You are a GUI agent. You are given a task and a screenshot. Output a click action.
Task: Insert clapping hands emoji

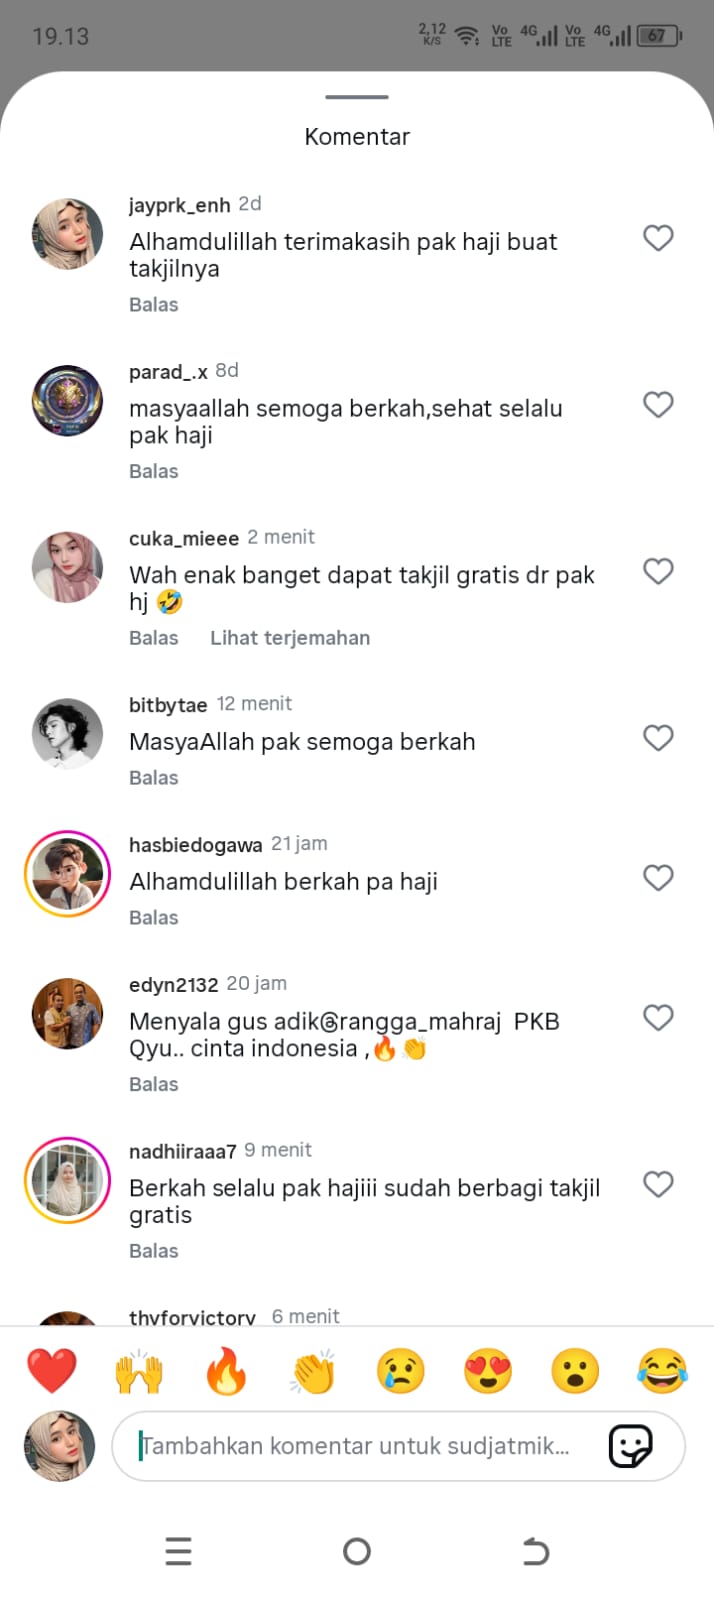(x=313, y=1371)
